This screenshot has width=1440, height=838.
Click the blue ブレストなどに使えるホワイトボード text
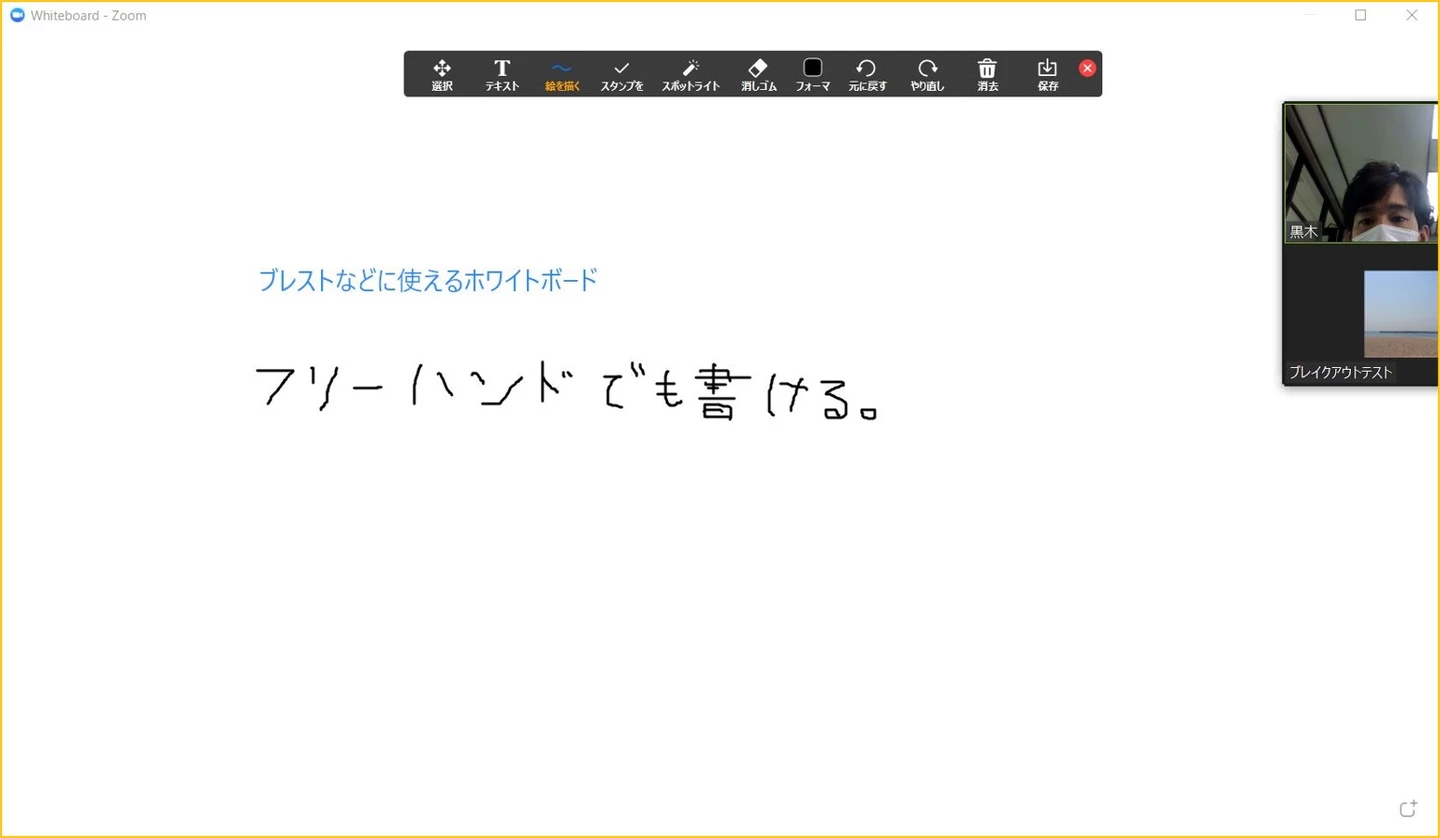(428, 280)
